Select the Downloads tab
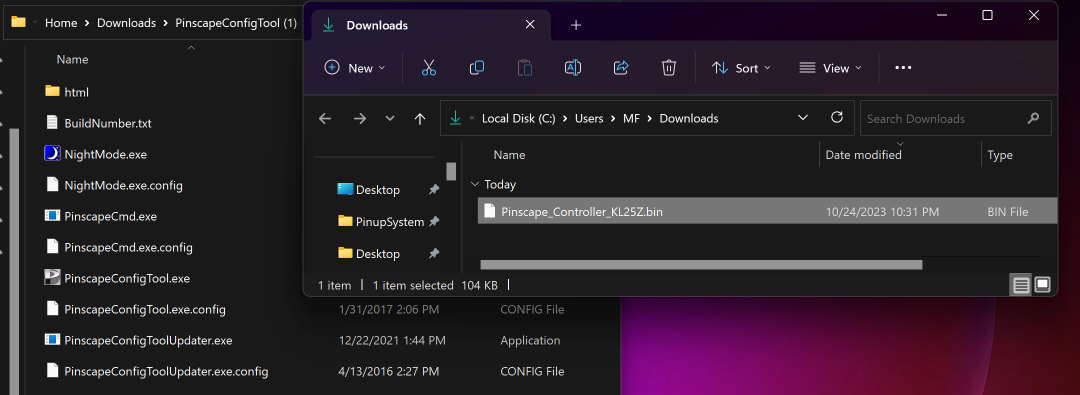The height and width of the screenshot is (395, 1080). click(430, 26)
